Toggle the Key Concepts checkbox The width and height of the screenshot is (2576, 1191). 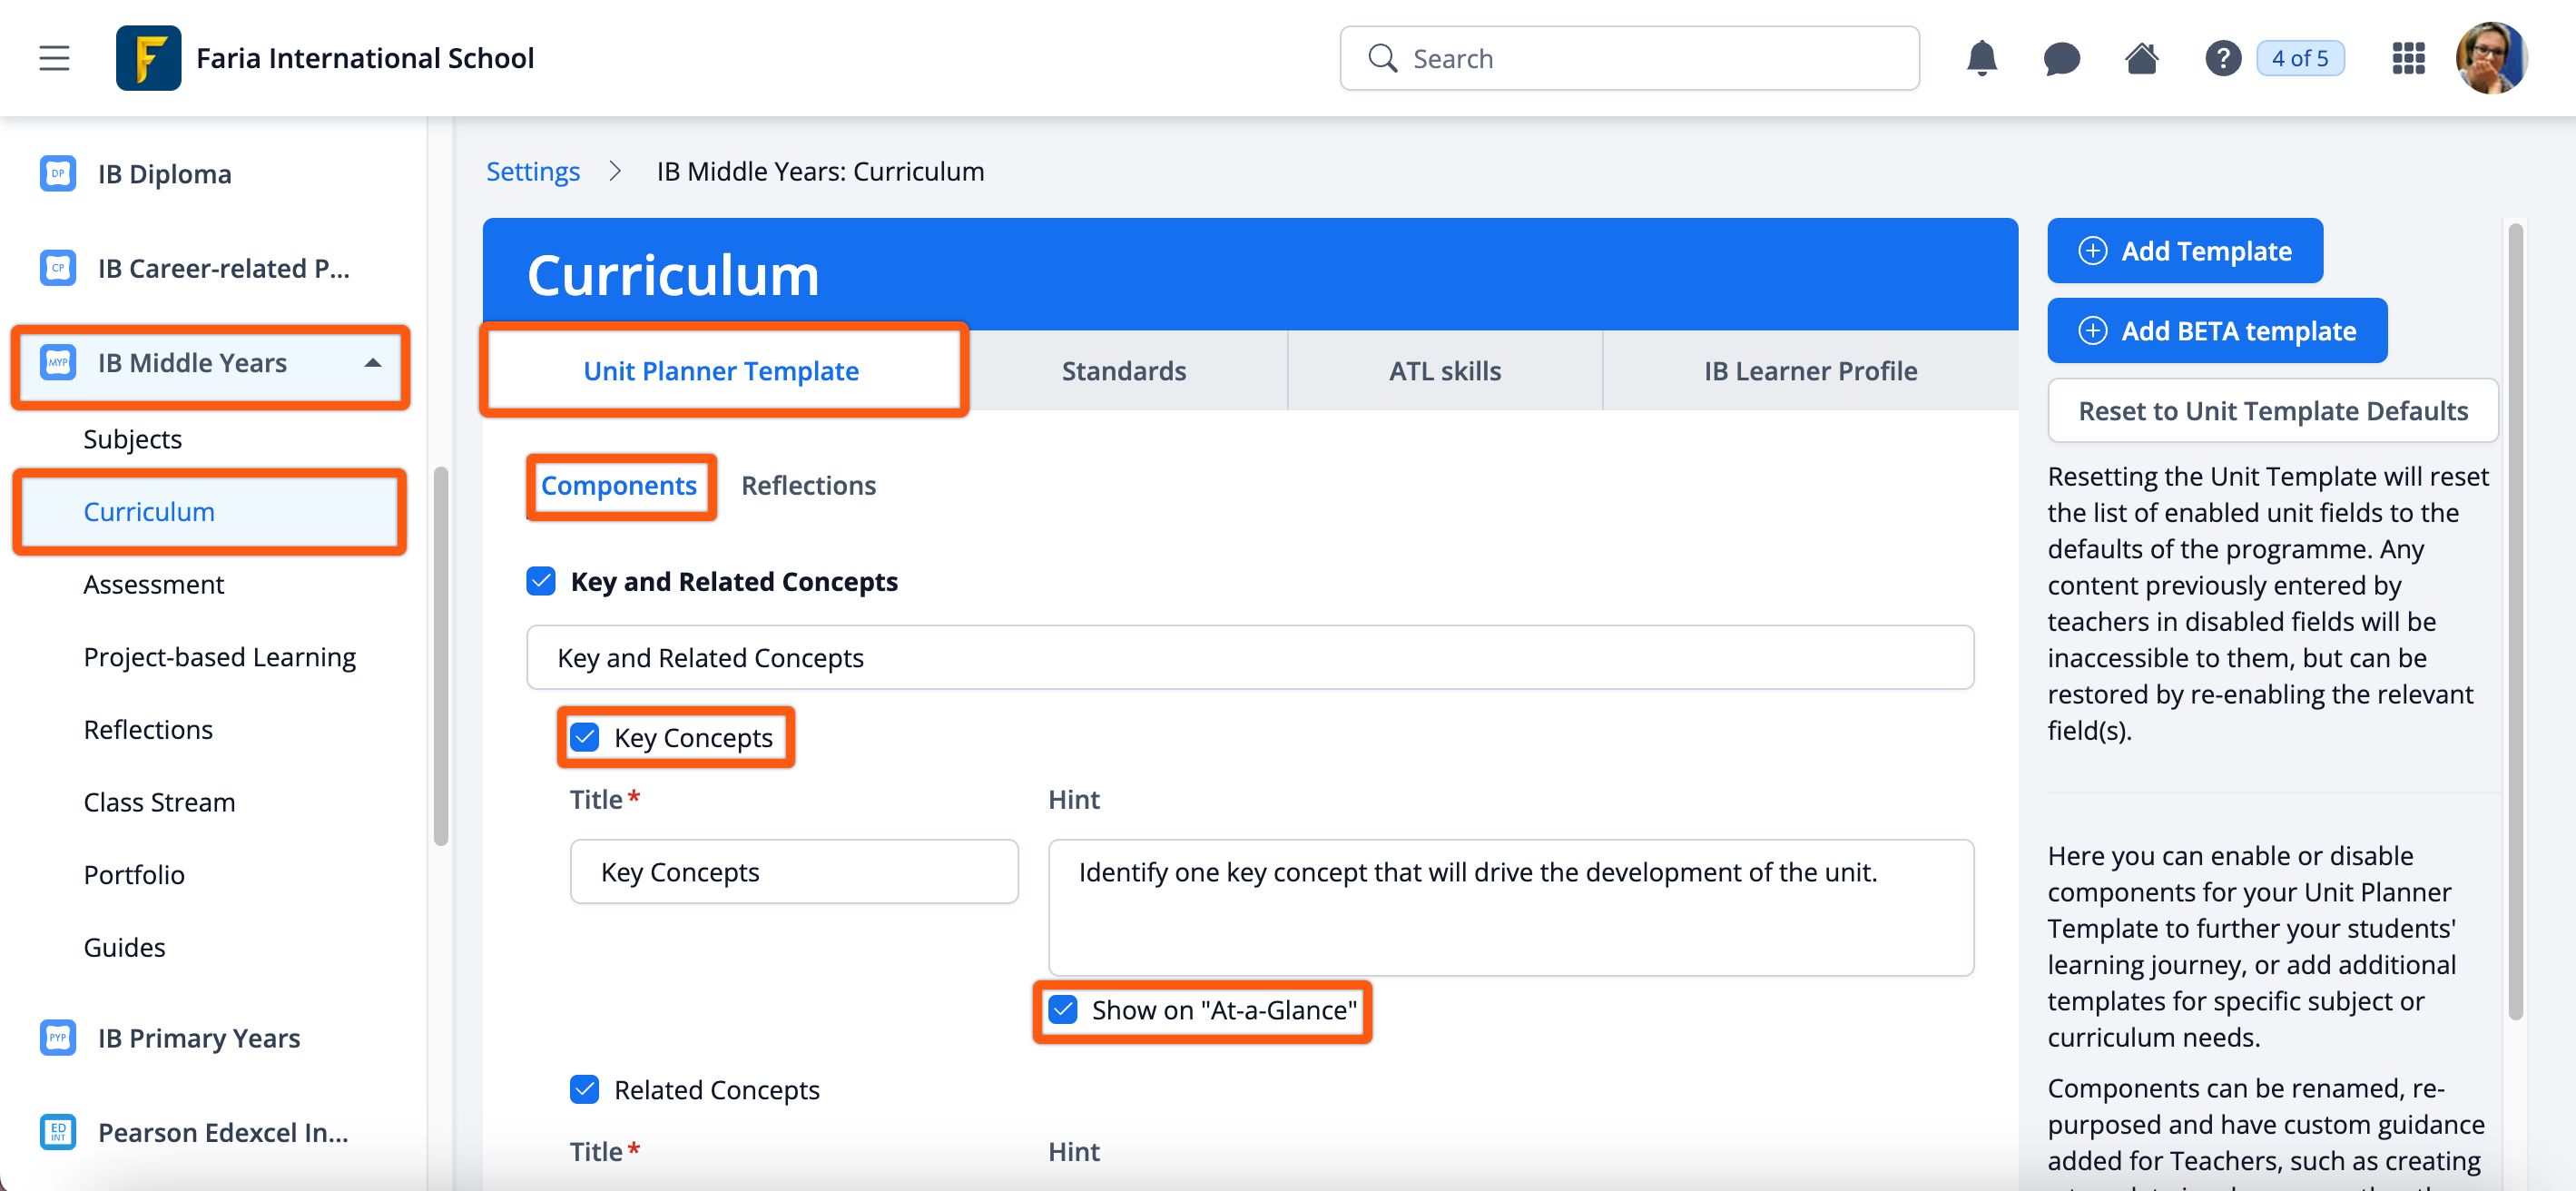[x=584, y=737]
